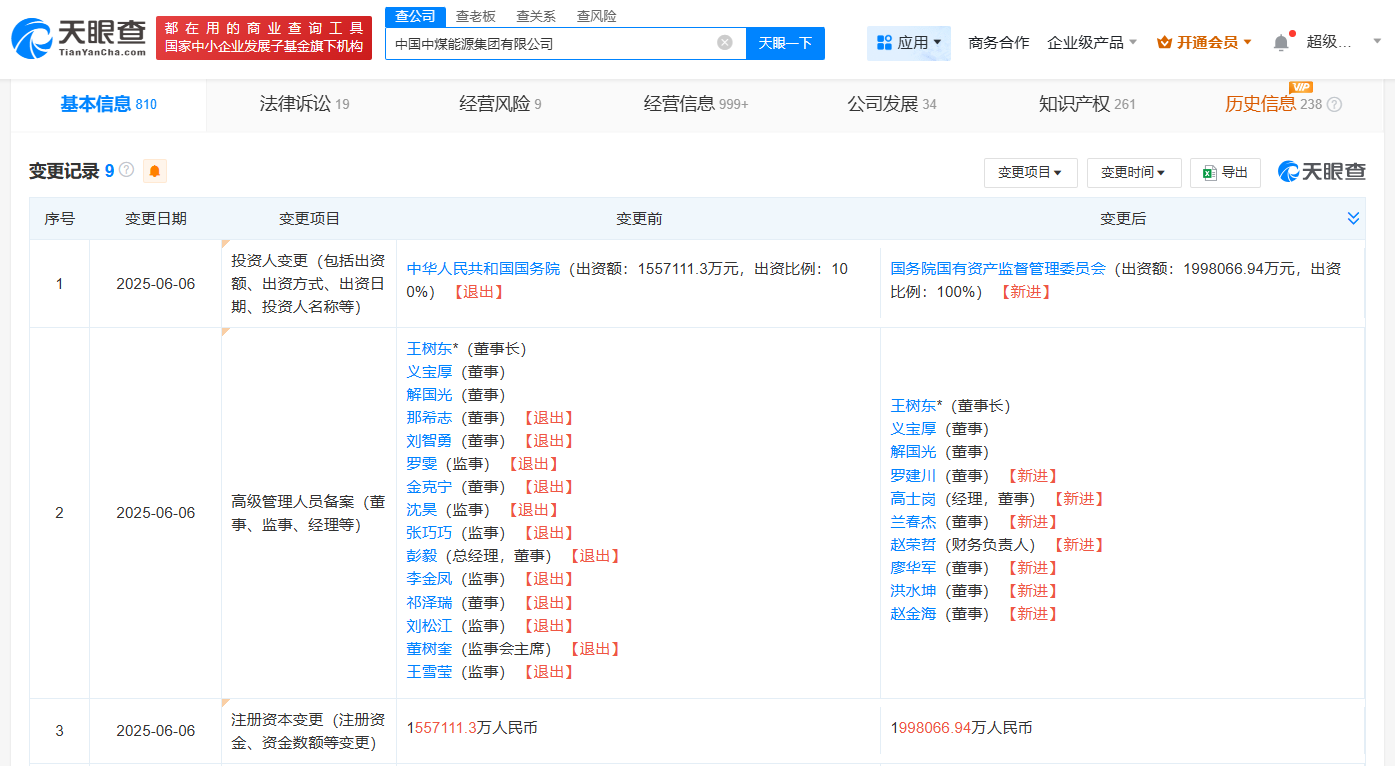Open the 沈昊 supervisor link

click(x=422, y=510)
